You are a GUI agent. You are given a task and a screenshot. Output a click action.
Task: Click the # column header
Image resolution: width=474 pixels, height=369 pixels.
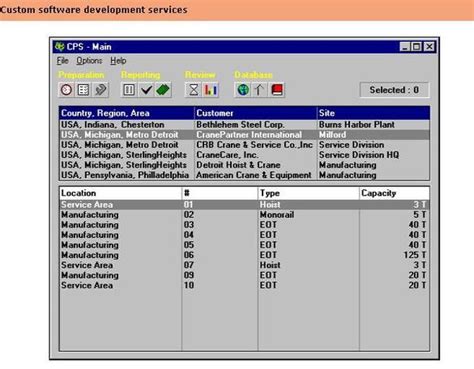pyautogui.click(x=220, y=193)
